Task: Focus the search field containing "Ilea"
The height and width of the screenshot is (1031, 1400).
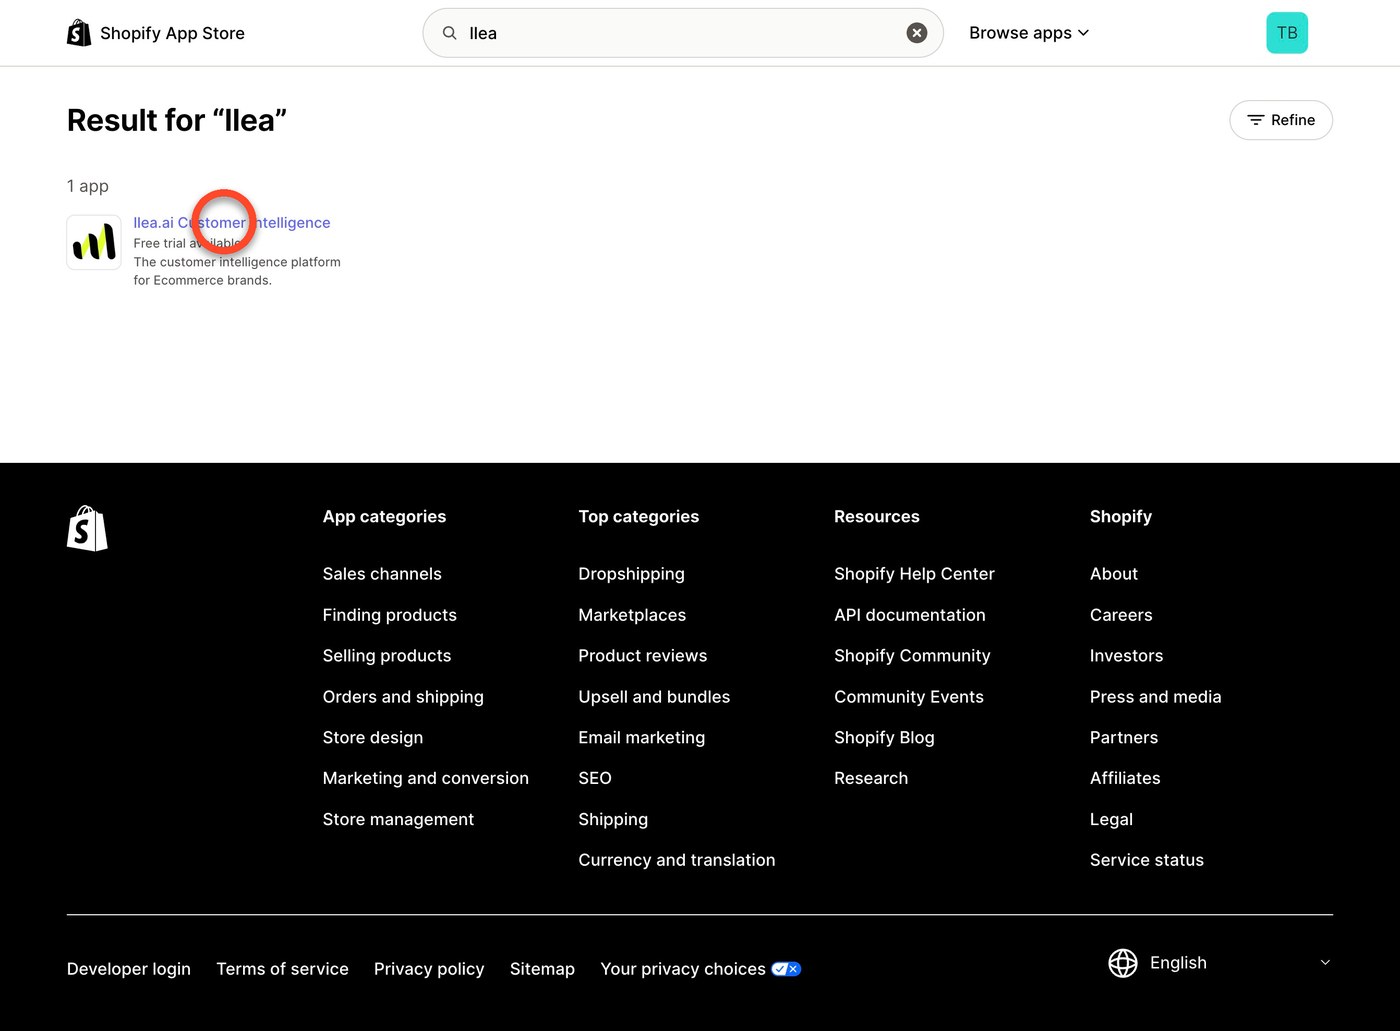Action: click(683, 33)
